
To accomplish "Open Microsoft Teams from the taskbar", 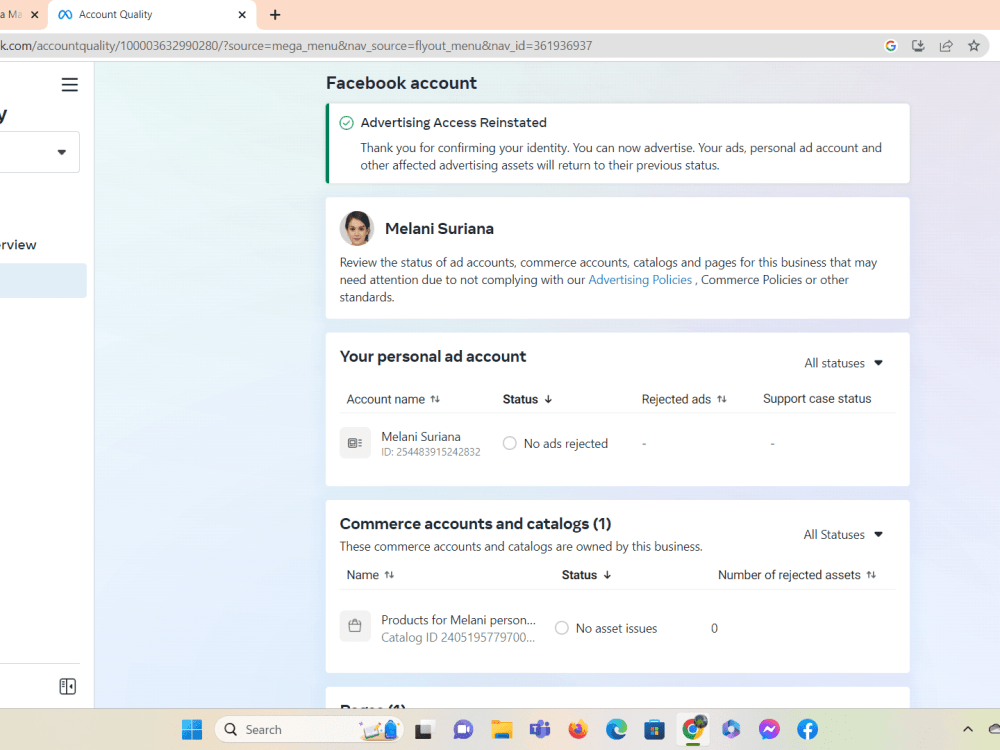I will click(x=540, y=729).
